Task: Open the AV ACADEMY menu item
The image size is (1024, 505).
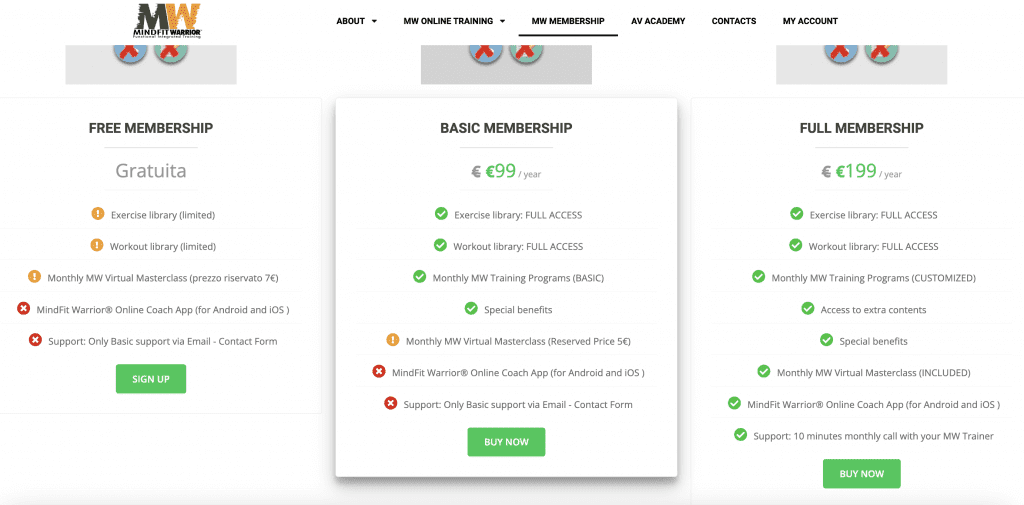Action: pyautogui.click(x=658, y=21)
